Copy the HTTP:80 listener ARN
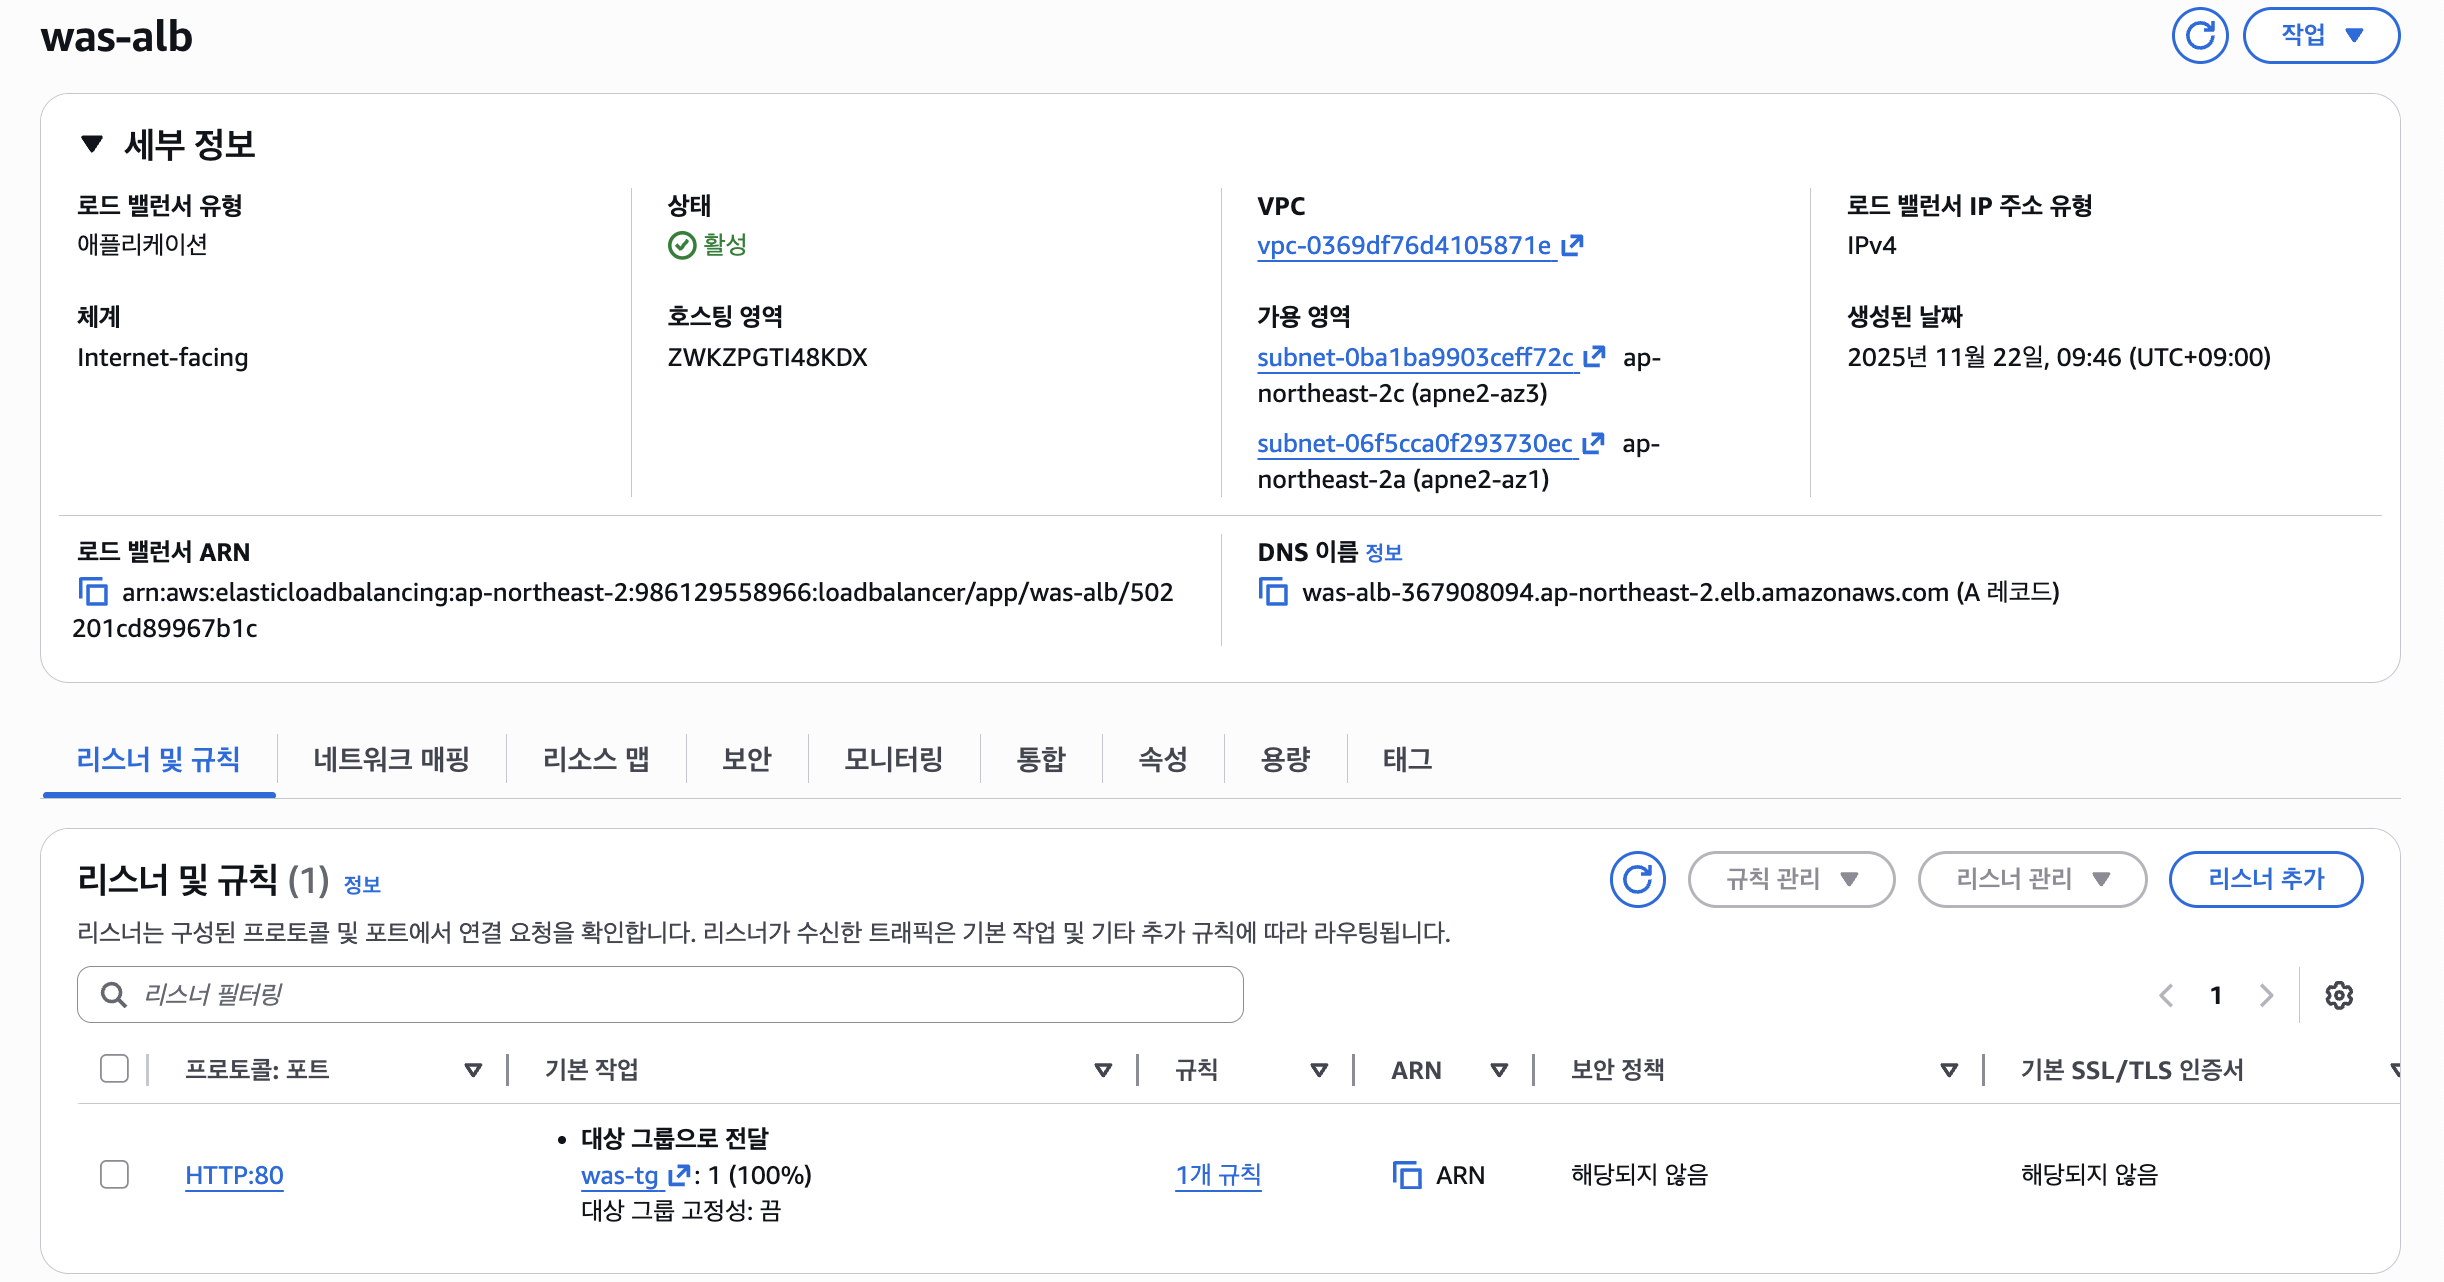This screenshot has height=1282, width=2444. click(x=1407, y=1175)
